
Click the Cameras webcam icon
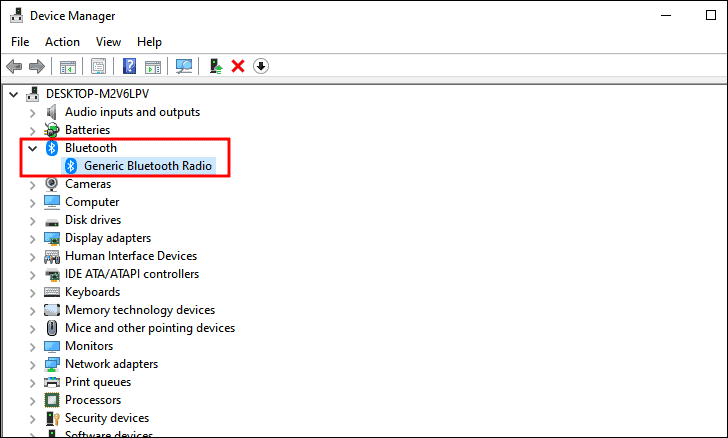(x=52, y=184)
